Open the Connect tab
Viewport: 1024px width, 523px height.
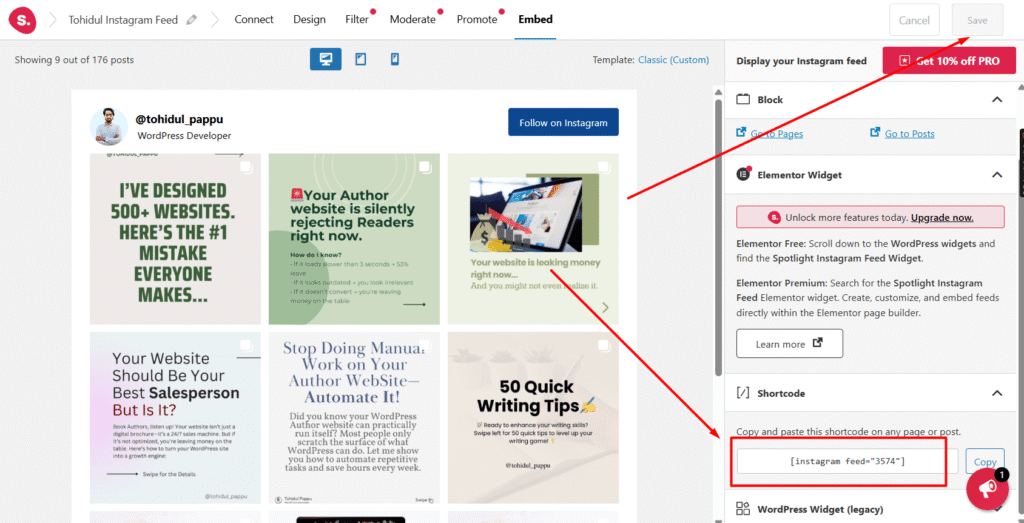254,20
